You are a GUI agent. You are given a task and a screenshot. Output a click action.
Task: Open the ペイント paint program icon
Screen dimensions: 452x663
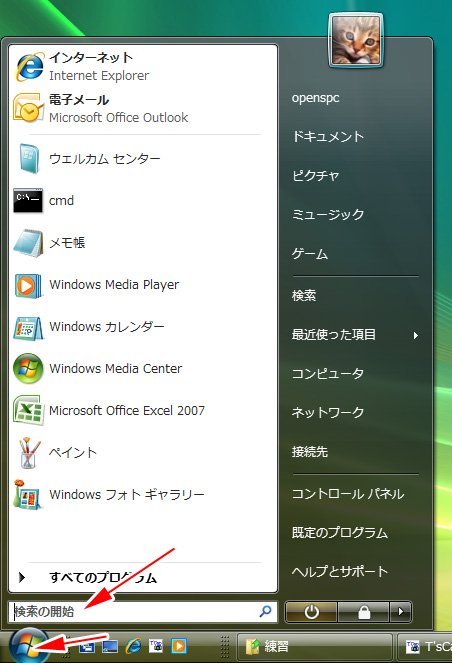click(29, 452)
